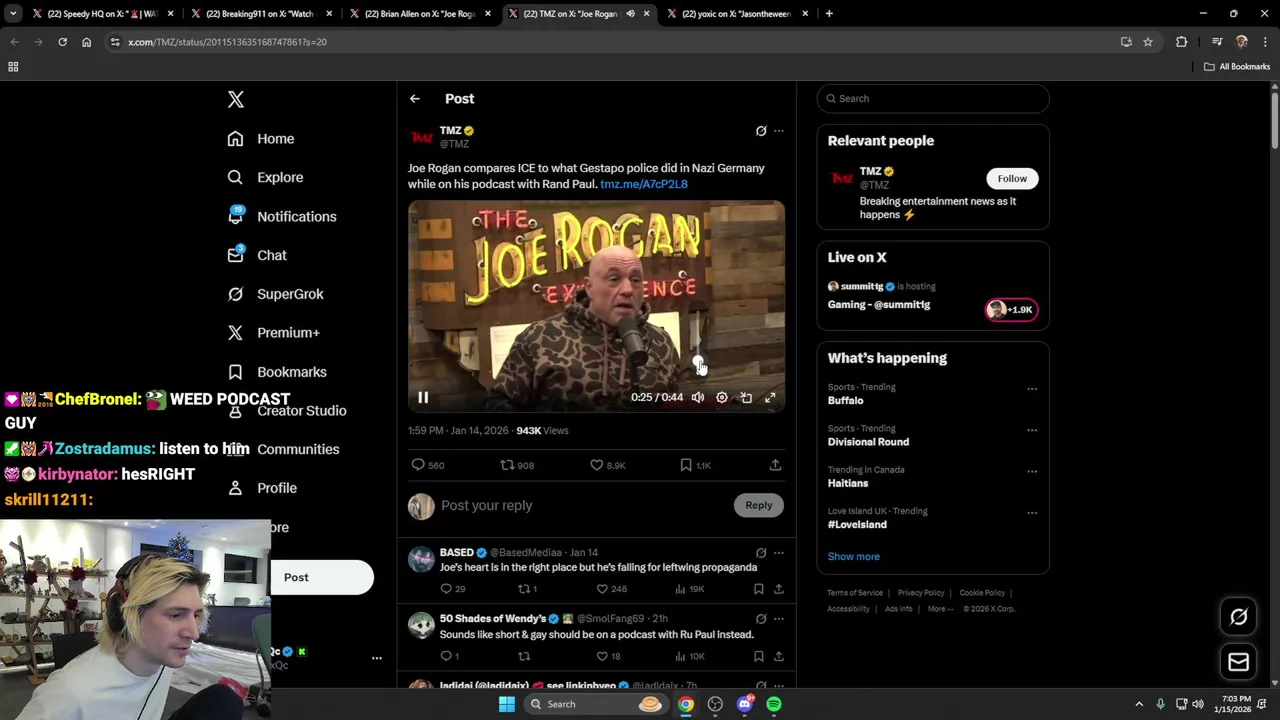Click the X logo in sidebar
The width and height of the screenshot is (1280, 720).
tap(236, 99)
